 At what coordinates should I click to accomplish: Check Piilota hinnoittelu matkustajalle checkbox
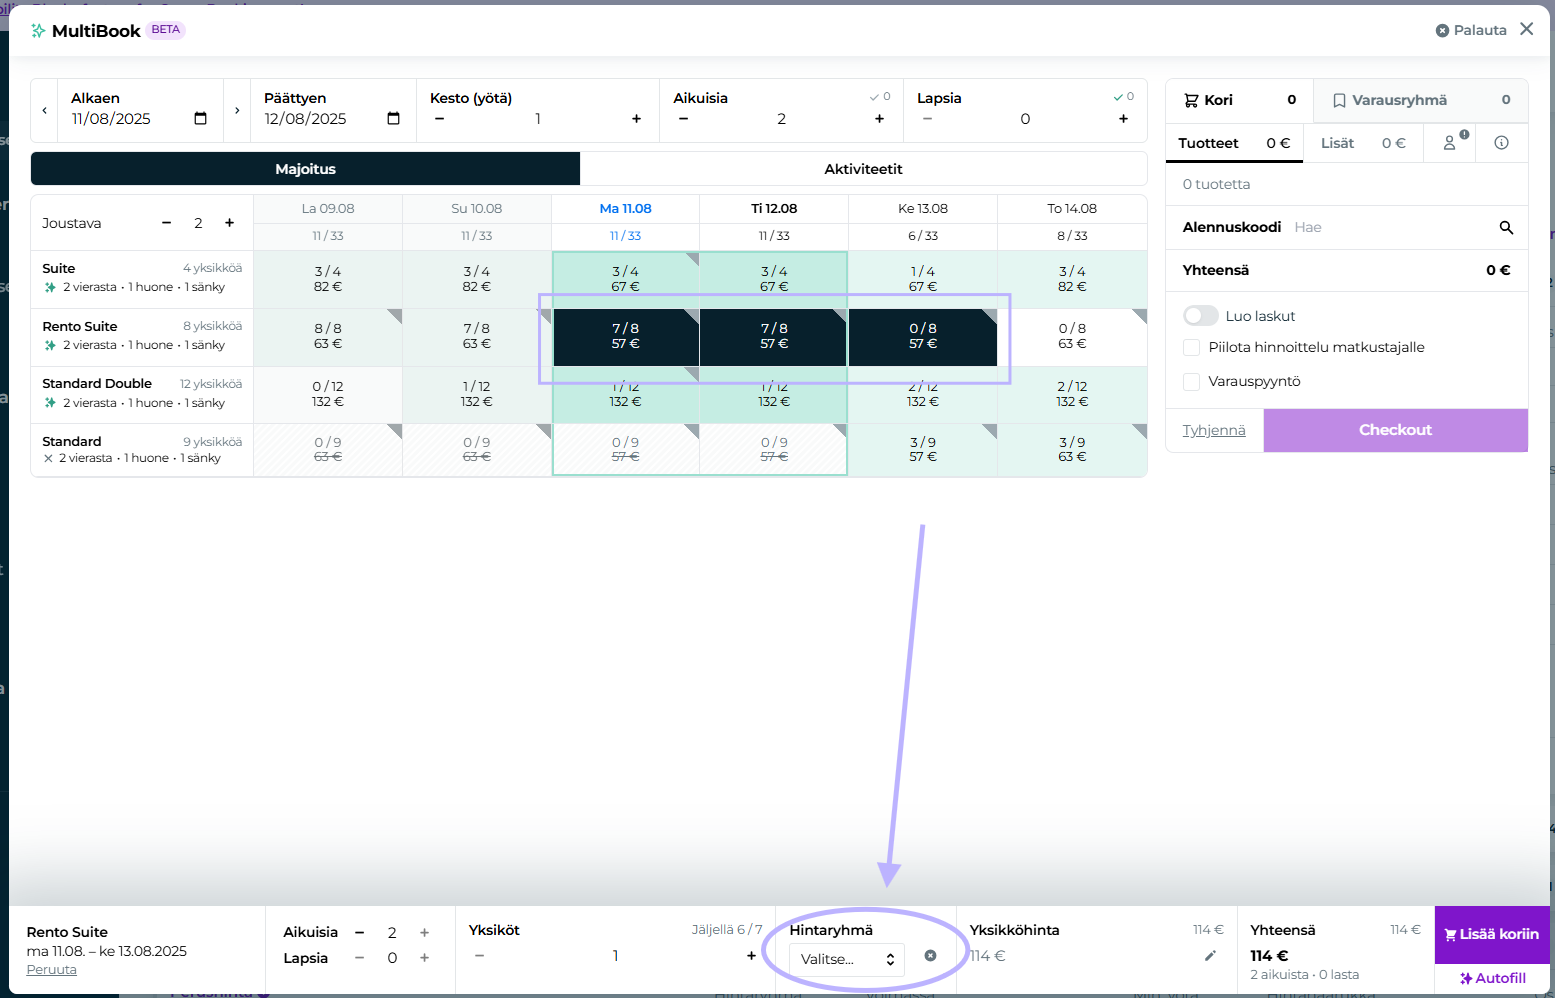pyautogui.click(x=1191, y=347)
